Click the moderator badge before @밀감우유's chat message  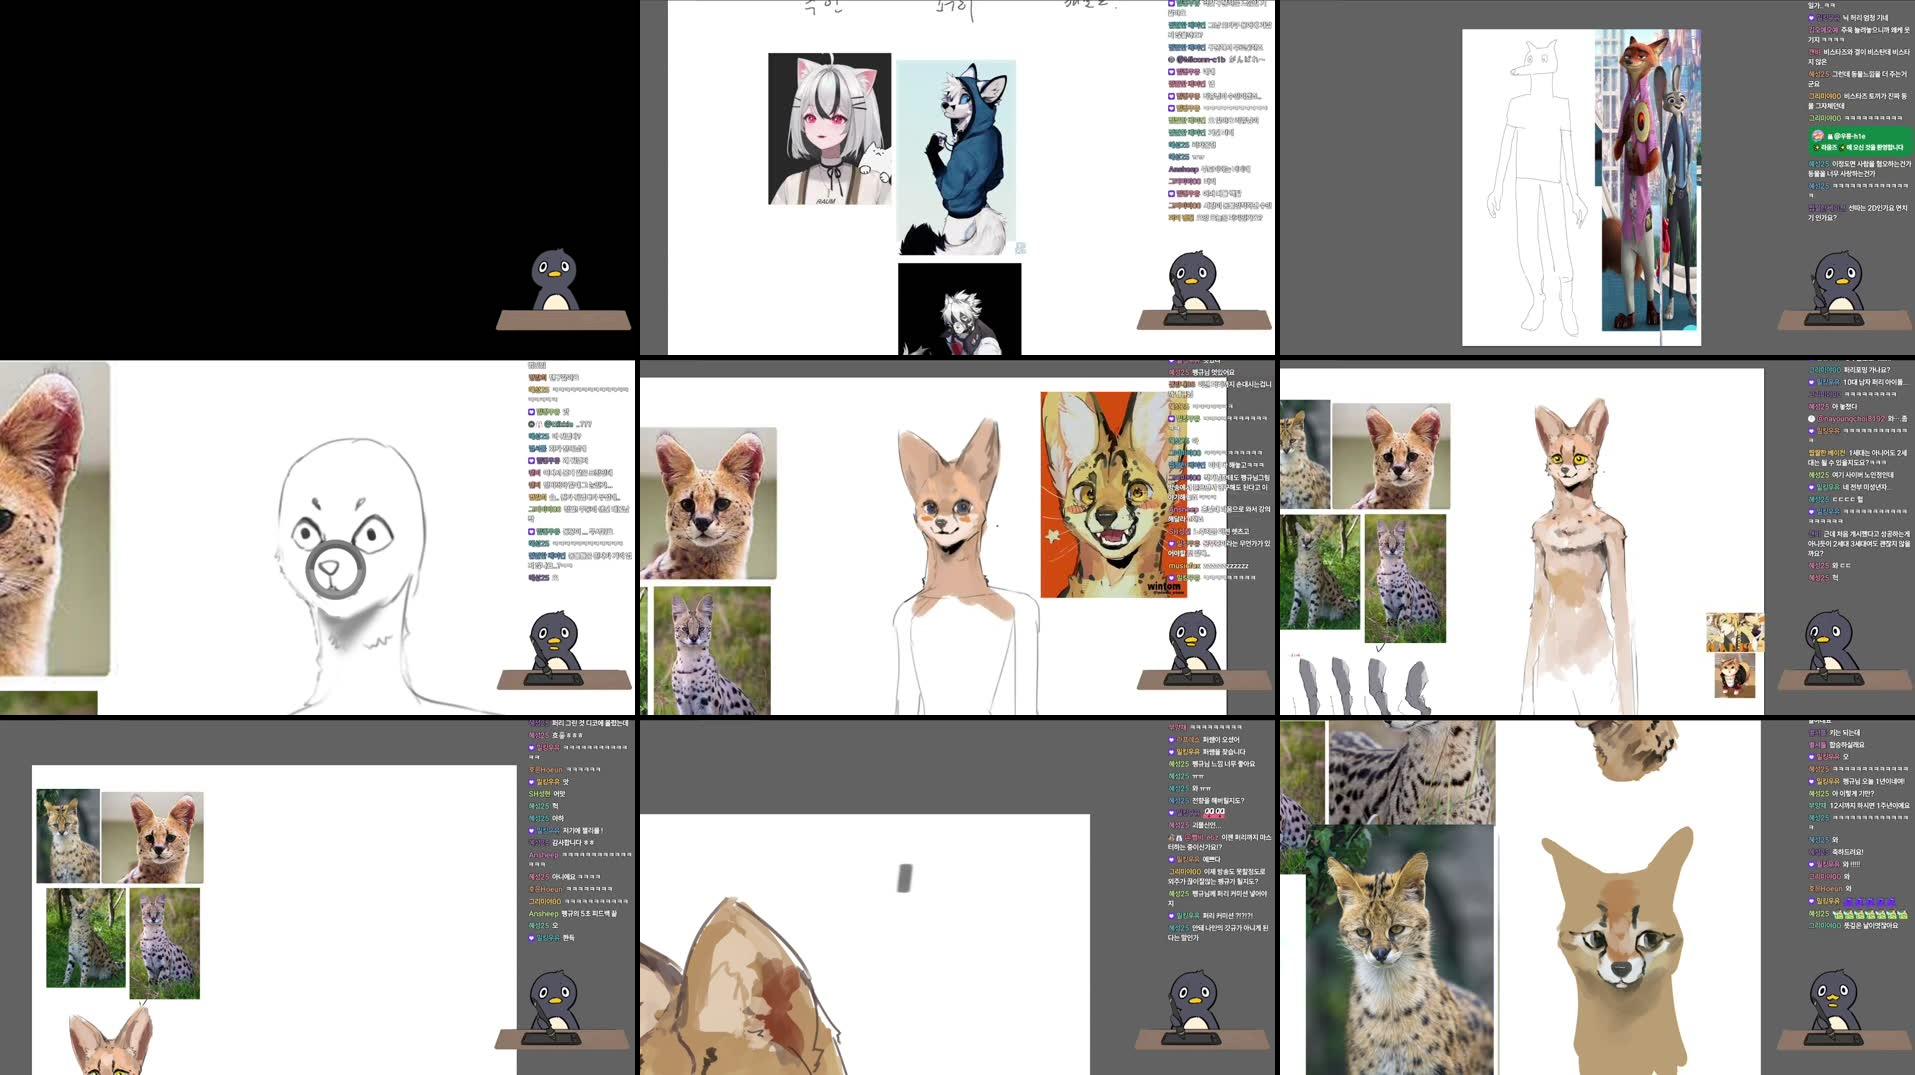pos(1171,72)
